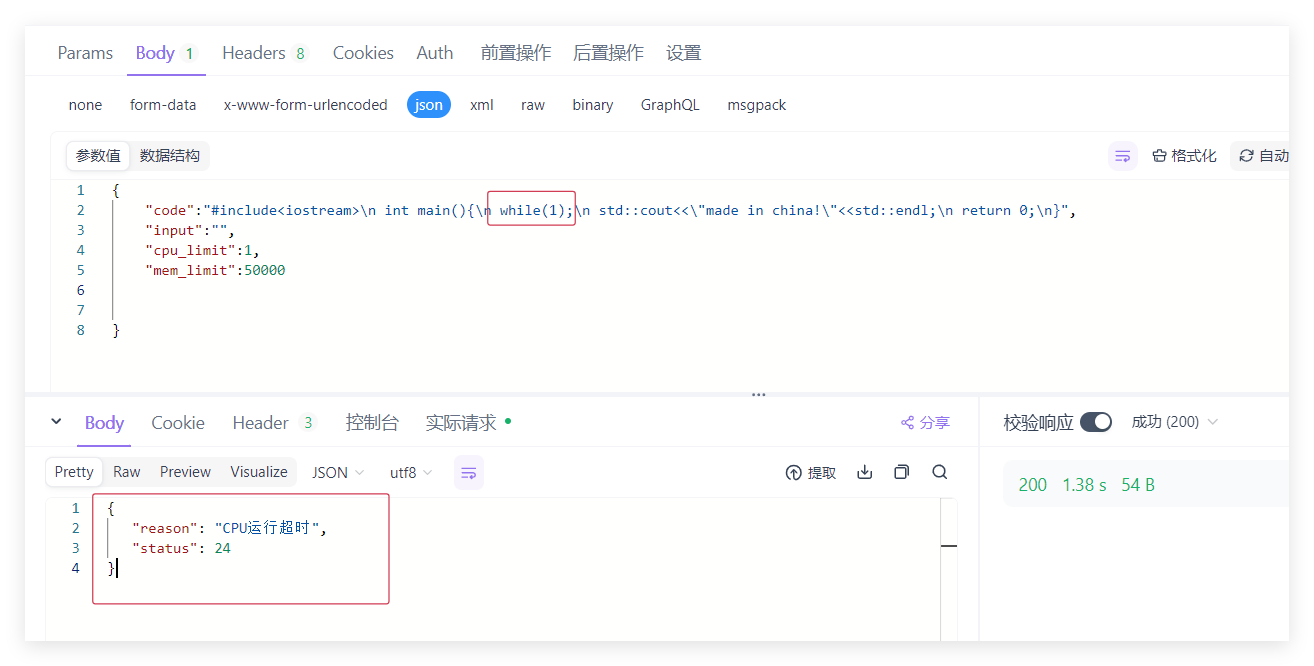
Task: Select the none body type
Action: 85,105
